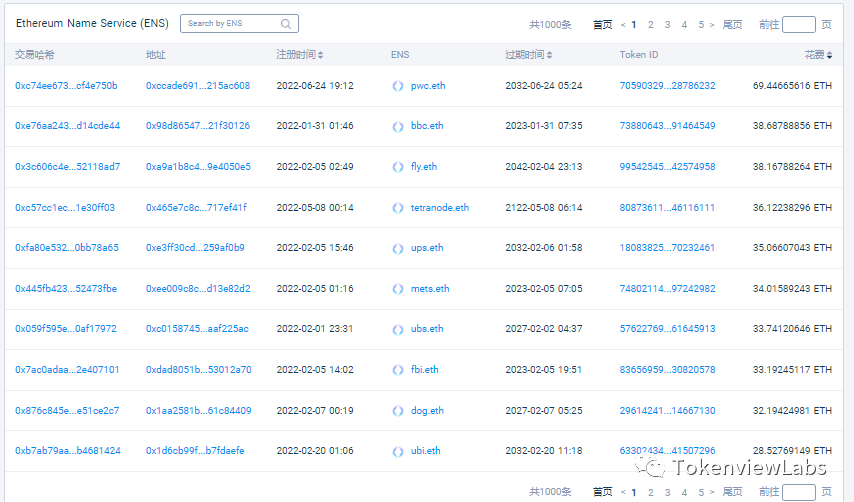Viewport: 854px width, 502px height.
Task: Sort by cost column arrows
Action: tap(829, 54)
